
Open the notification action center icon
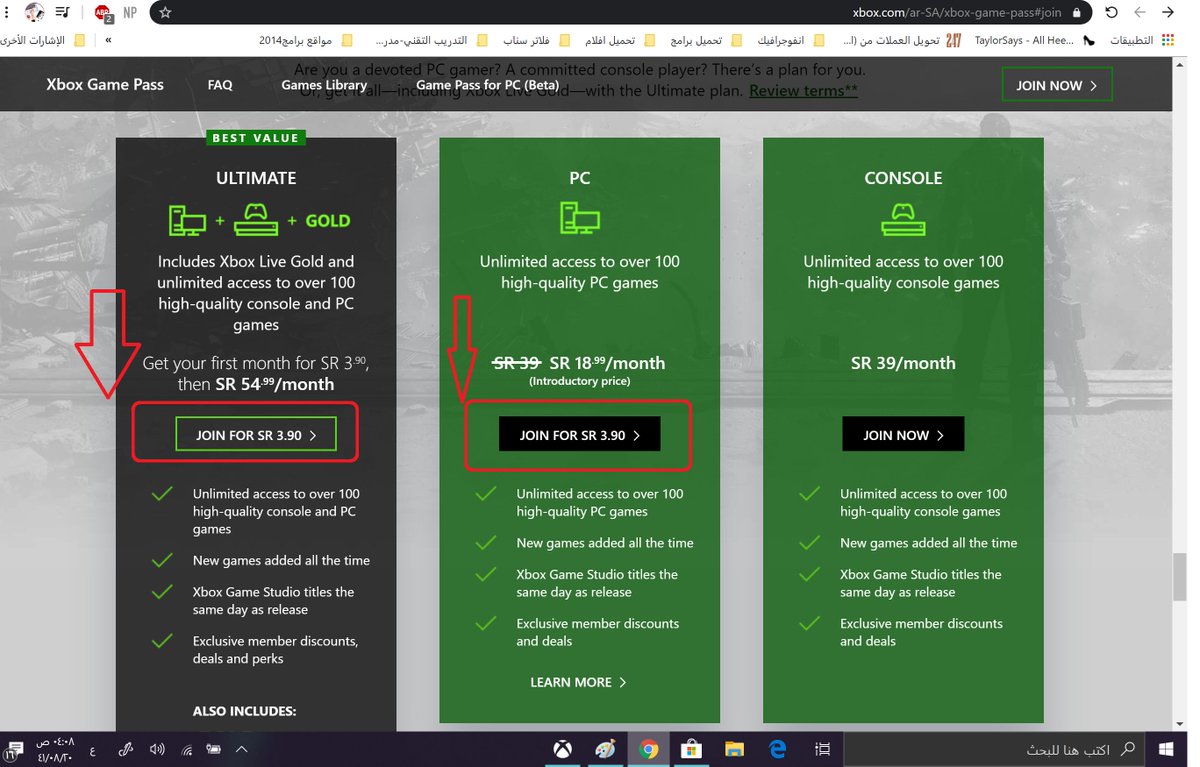pyautogui.click(x=11, y=751)
